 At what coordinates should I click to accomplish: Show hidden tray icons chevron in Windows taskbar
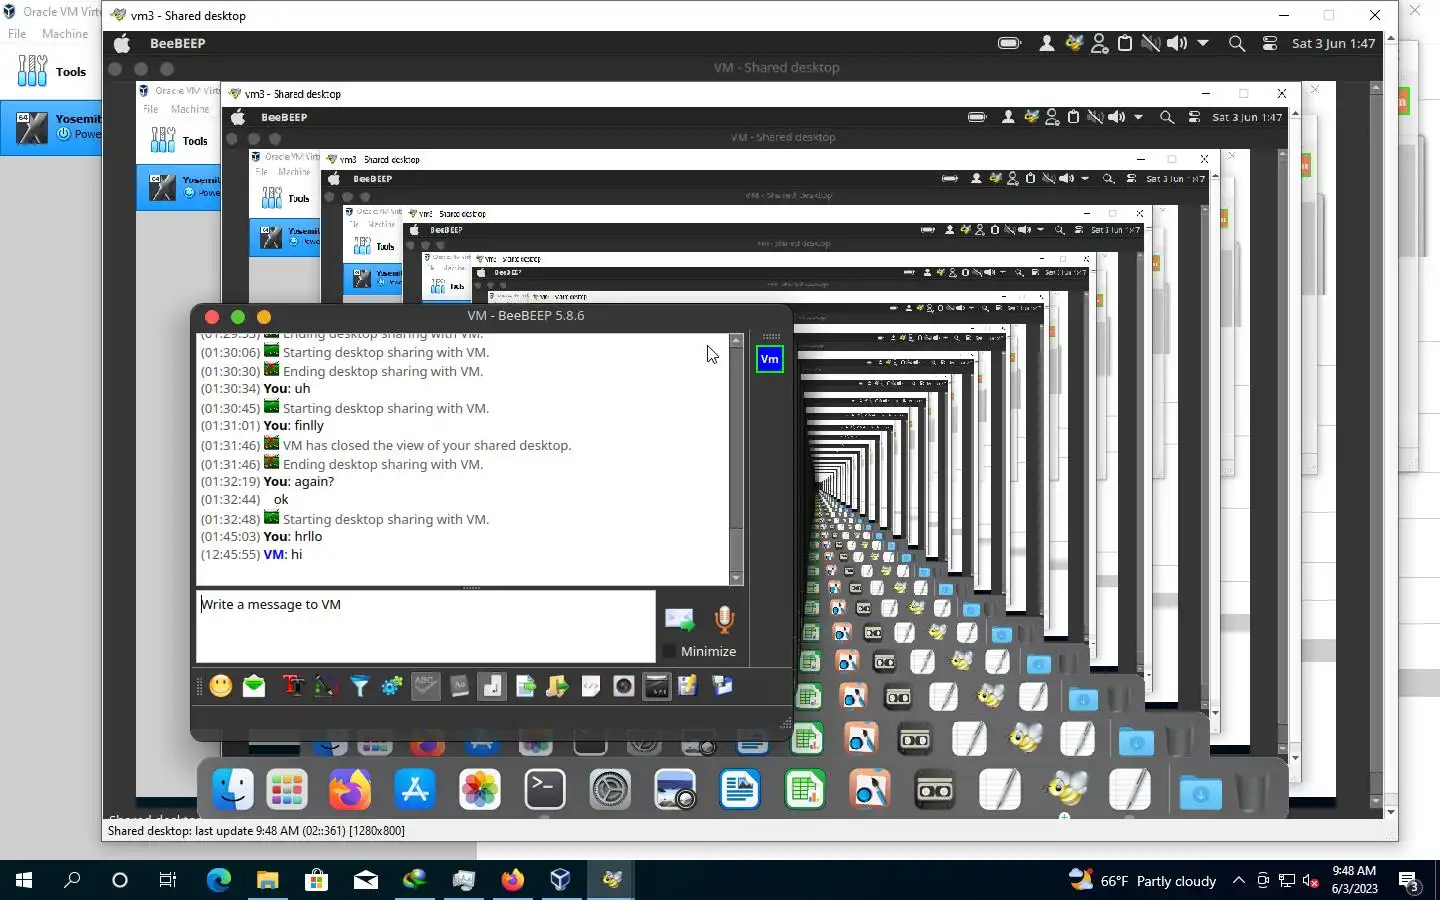(1238, 881)
